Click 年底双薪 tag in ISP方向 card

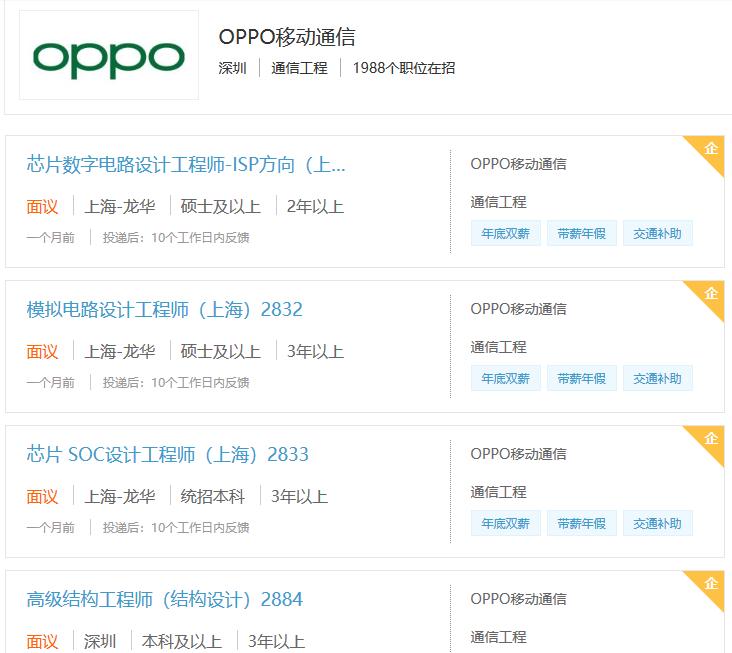click(x=506, y=233)
